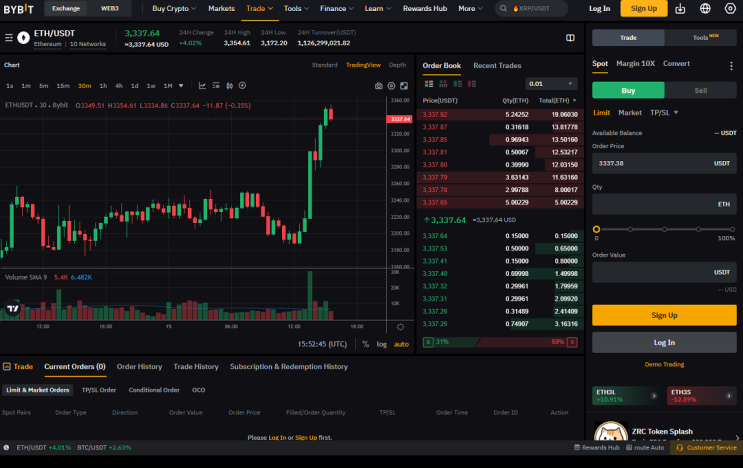Click the TradingView logo on chart

point(13,309)
